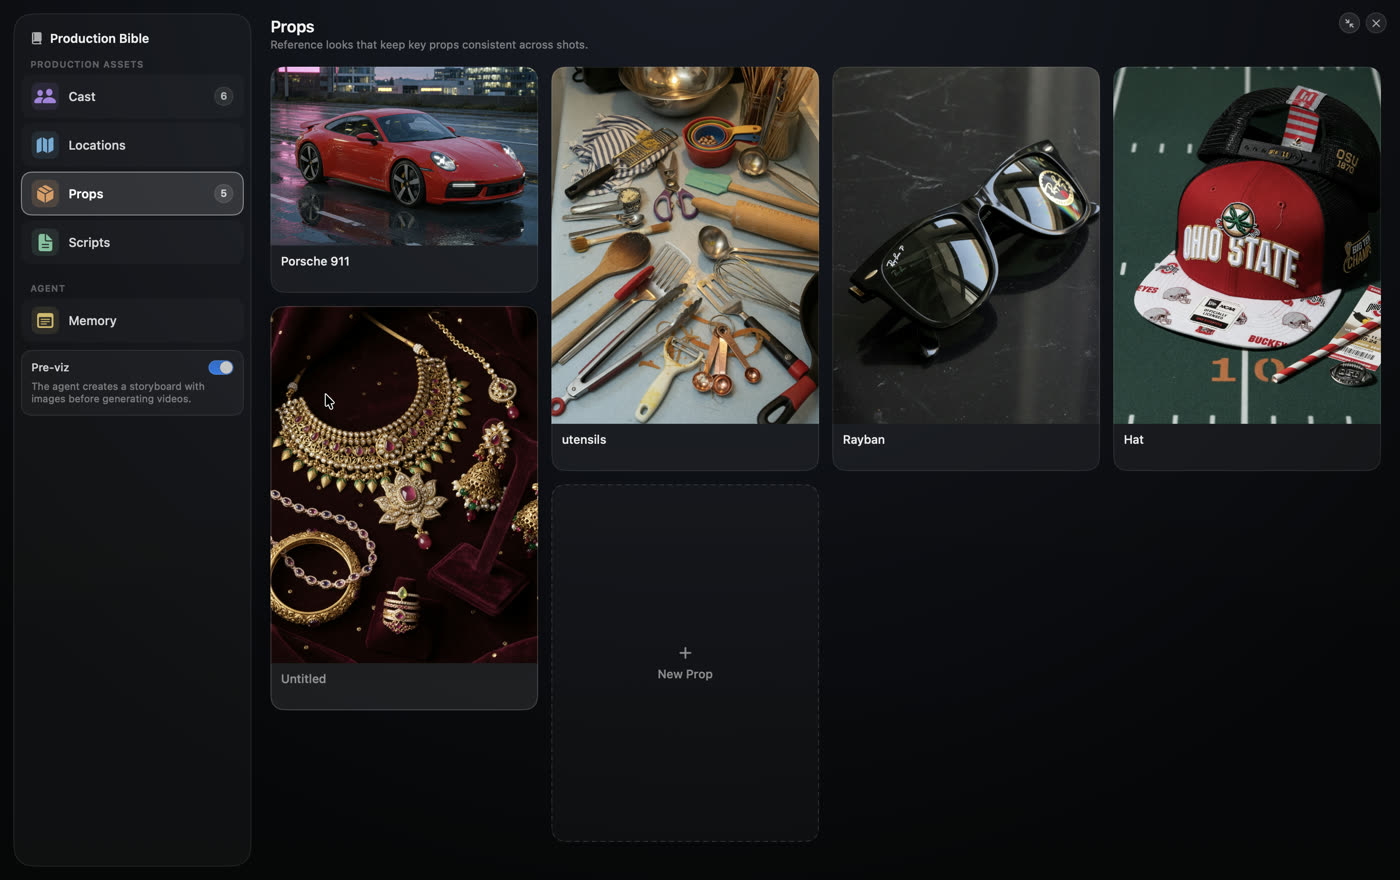Open the Cast section
The height and width of the screenshot is (880, 1400).
[132, 96]
